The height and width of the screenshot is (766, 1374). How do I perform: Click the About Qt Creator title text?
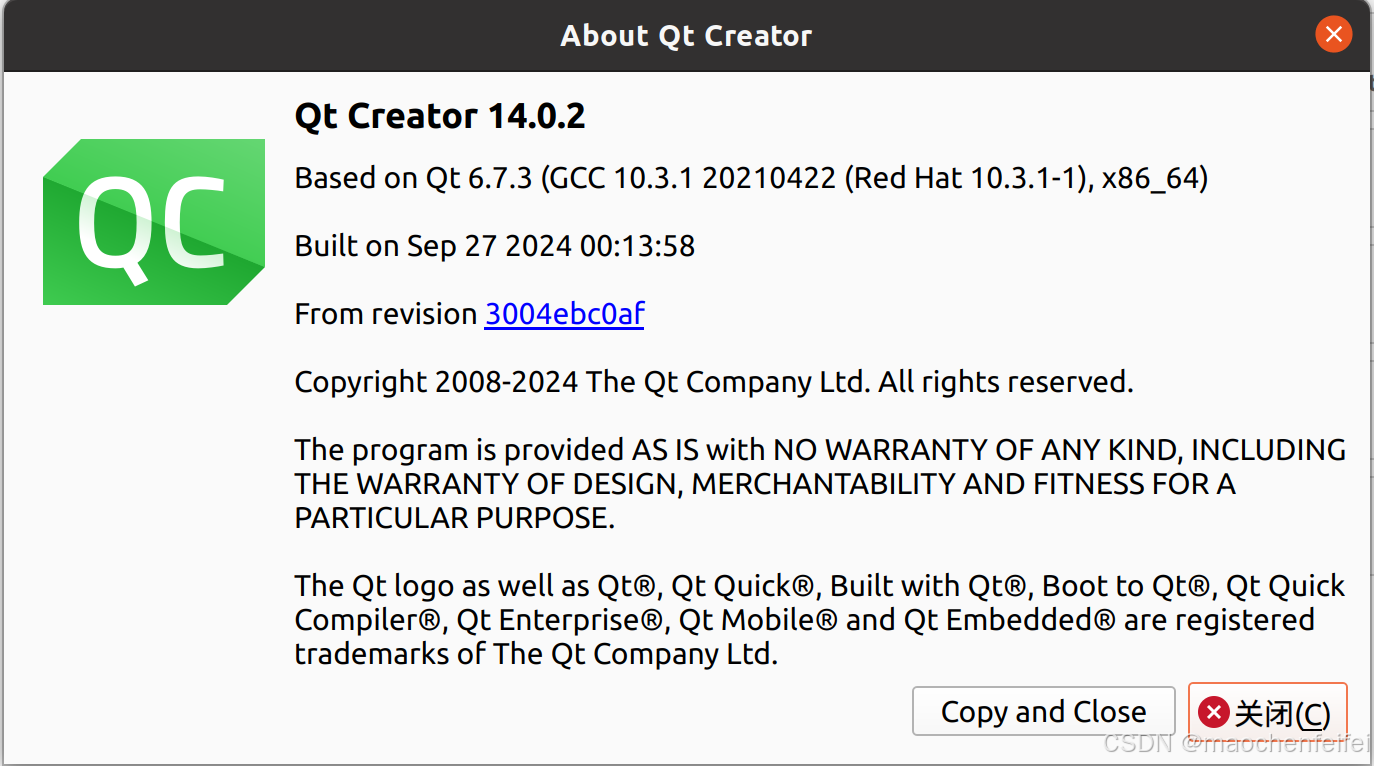click(686, 35)
